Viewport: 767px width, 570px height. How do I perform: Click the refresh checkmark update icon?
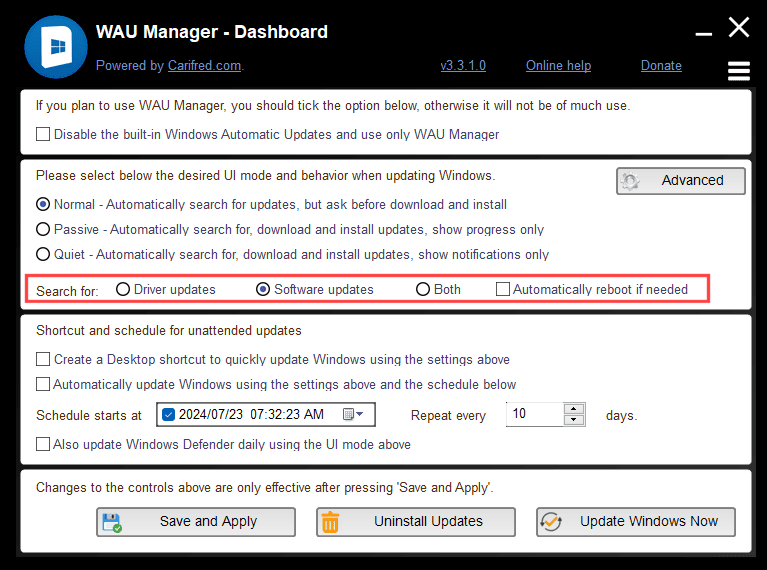pyautogui.click(x=551, y=522)
